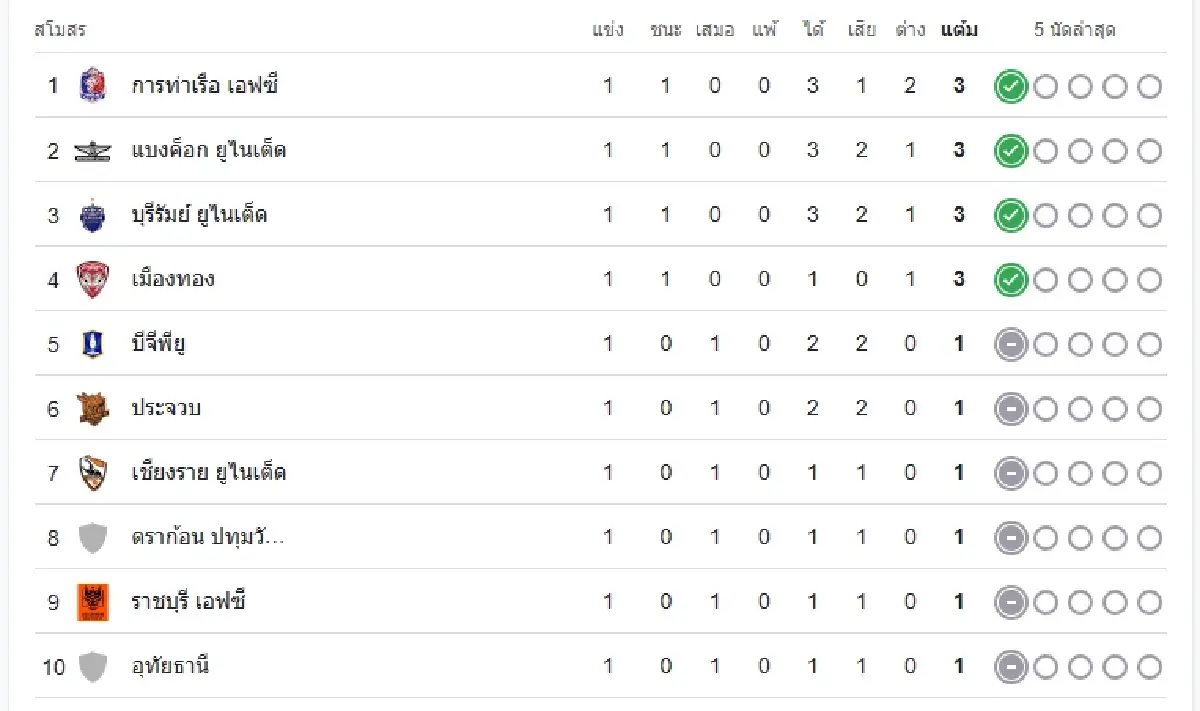Screen dimensions: 1200x711
Task: Click the shield placeholder logo beside ดราก้อน ปทุมวั...
Action: pos(92,538)
